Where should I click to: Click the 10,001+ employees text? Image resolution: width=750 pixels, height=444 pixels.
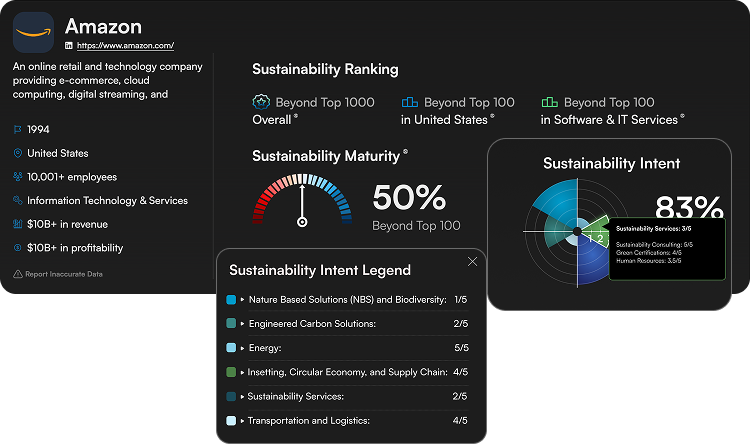pyautogui.click(x=72, y=177)
